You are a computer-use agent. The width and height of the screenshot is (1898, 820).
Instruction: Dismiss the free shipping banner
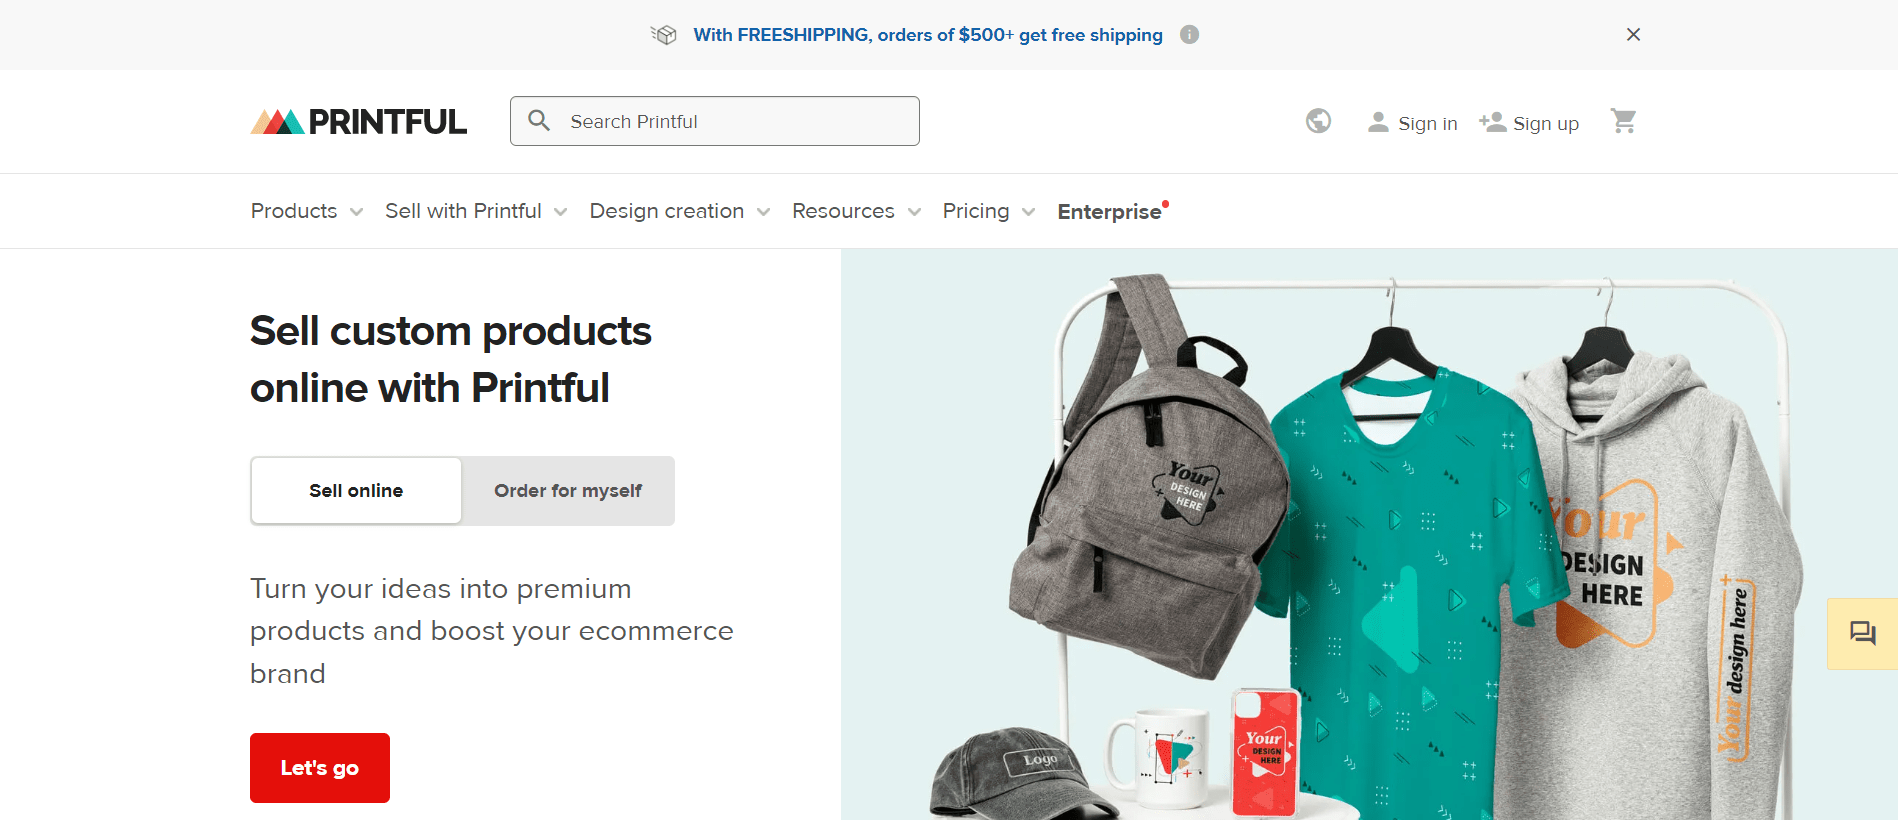pyautogui.click(x=1633, y=35)
